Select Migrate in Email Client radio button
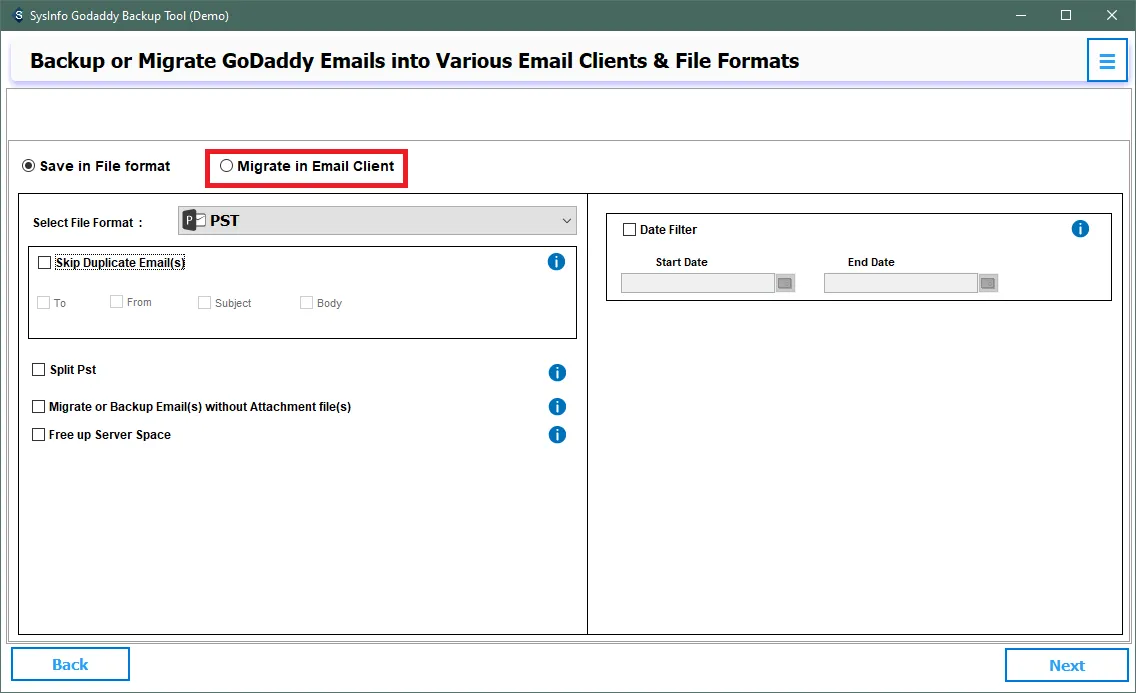This screenshot has height=693, width=1136. [x=227, y=166]
